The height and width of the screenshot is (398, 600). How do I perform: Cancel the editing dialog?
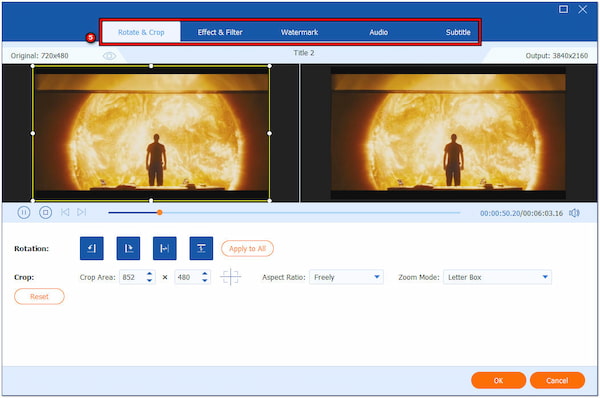[557, 380]
